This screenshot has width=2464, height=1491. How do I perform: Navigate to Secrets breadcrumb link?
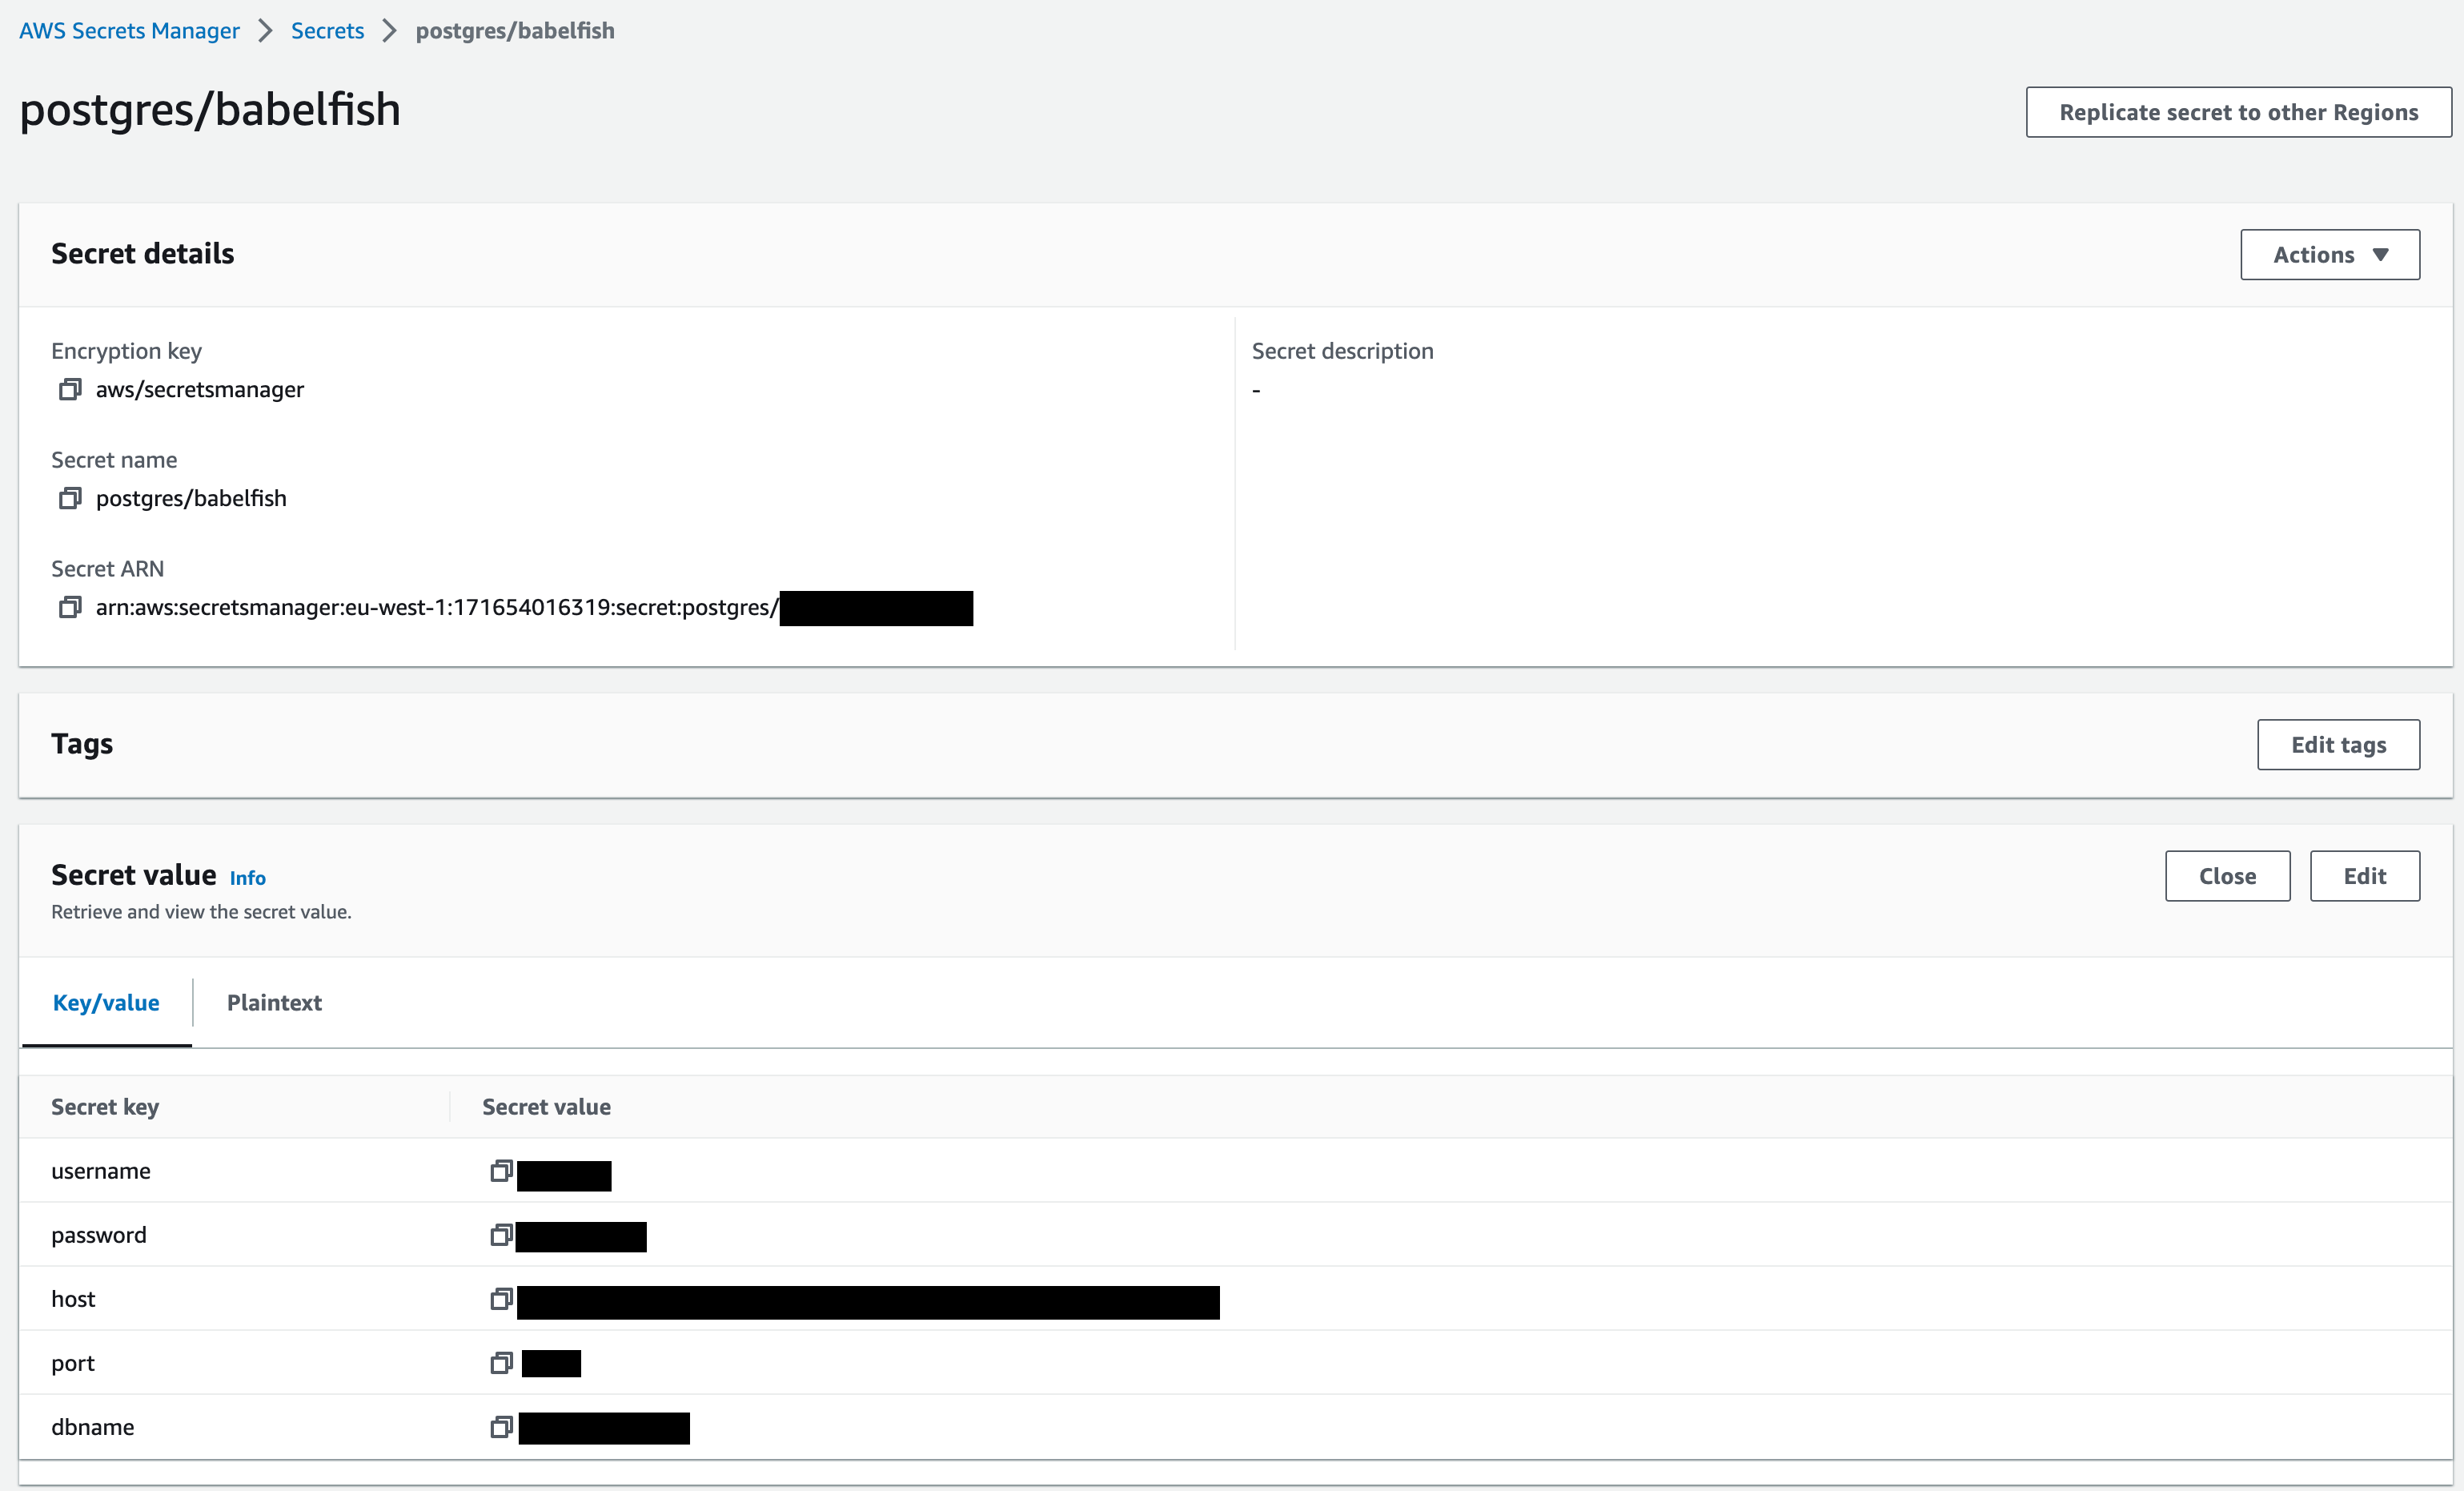(327, 31)
